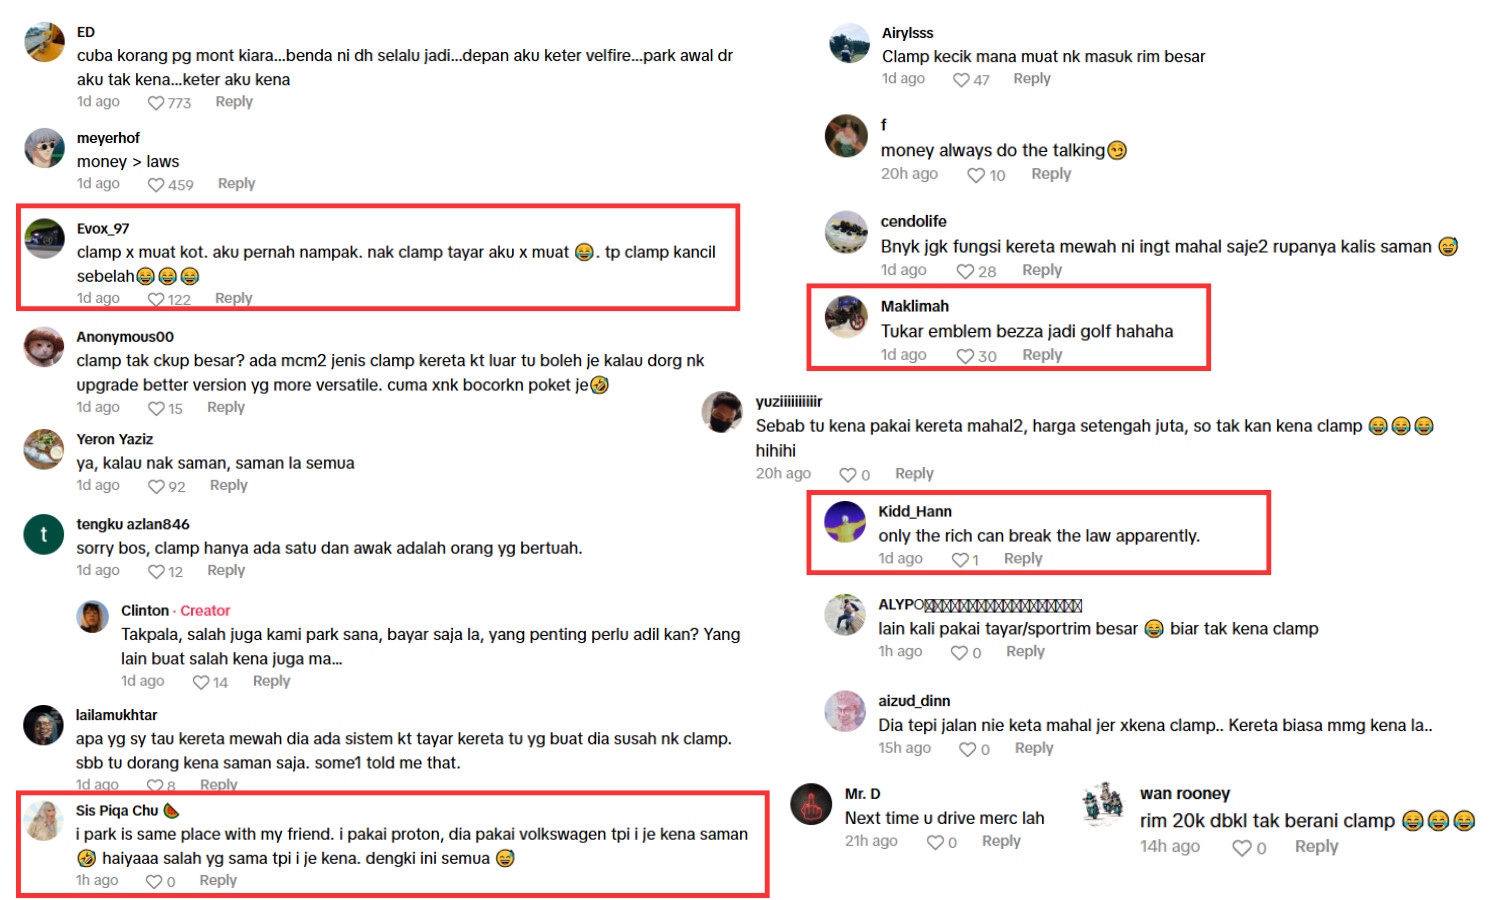Like Yeron Yaziz's comment heart icon
The image size is (1500, 900).
click(156, 487)
